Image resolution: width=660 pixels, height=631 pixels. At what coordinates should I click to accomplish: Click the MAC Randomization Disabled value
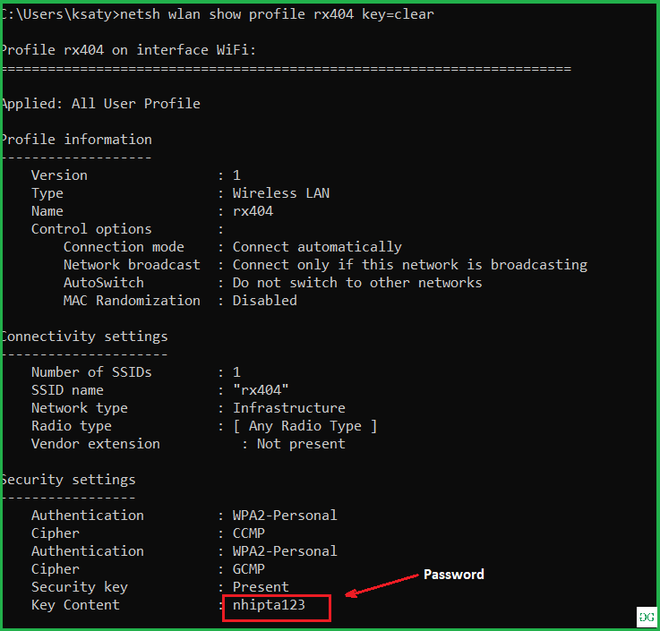point(265,301)
